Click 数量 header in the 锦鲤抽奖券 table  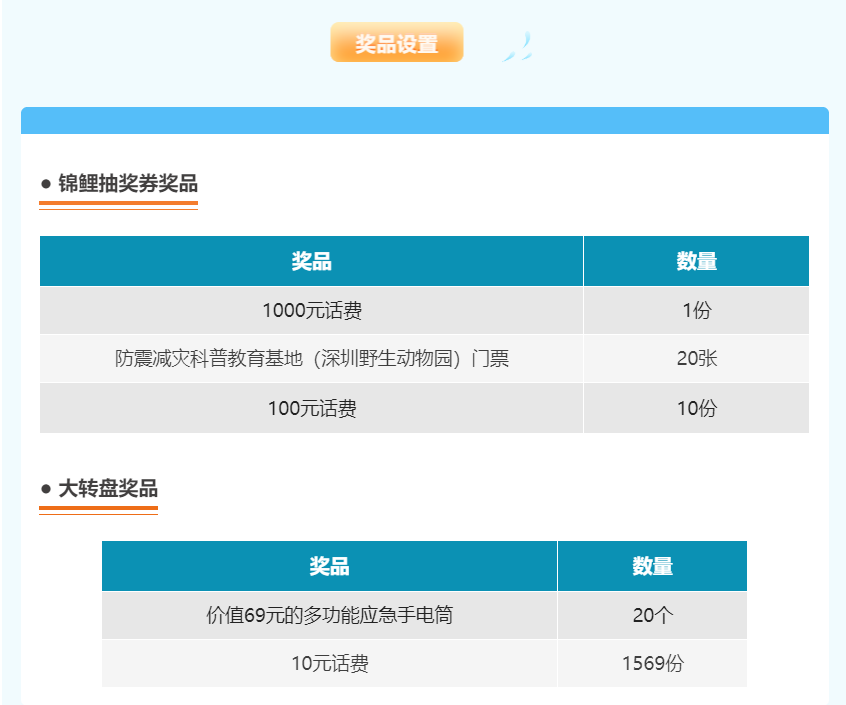point(696,262)
